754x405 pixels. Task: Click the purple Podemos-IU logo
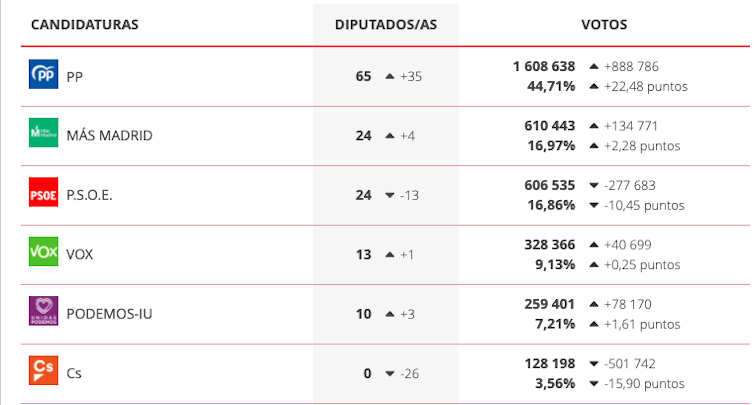pyautogui.click(x=44, y=312)
